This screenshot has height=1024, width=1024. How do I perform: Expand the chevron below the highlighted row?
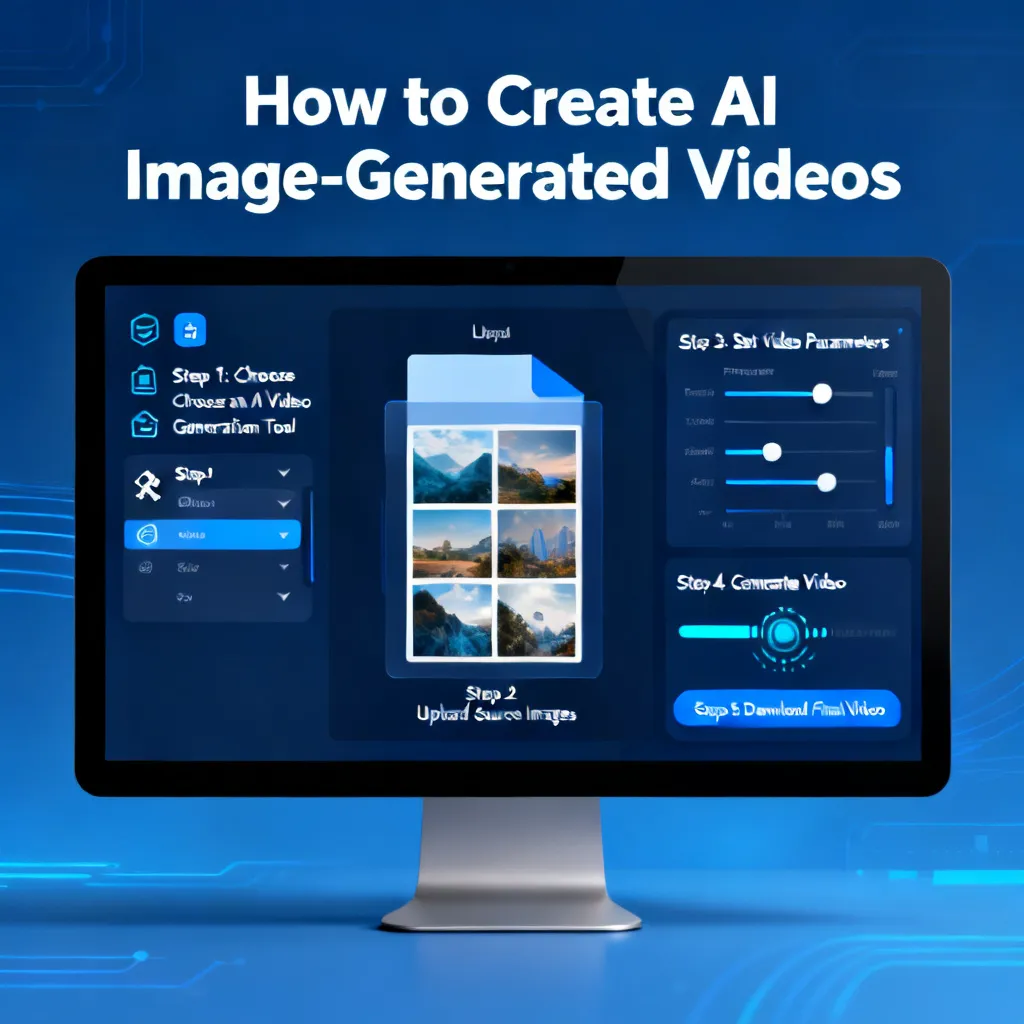click(x=284, y=567)
